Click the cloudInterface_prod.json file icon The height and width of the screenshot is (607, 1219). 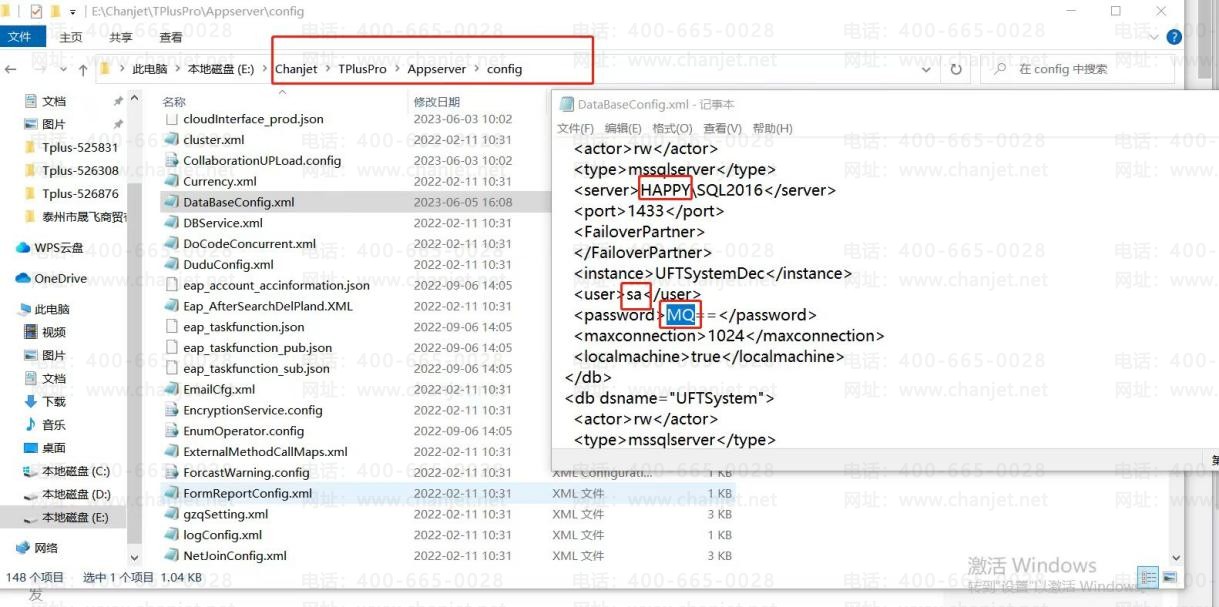[170, 119]
